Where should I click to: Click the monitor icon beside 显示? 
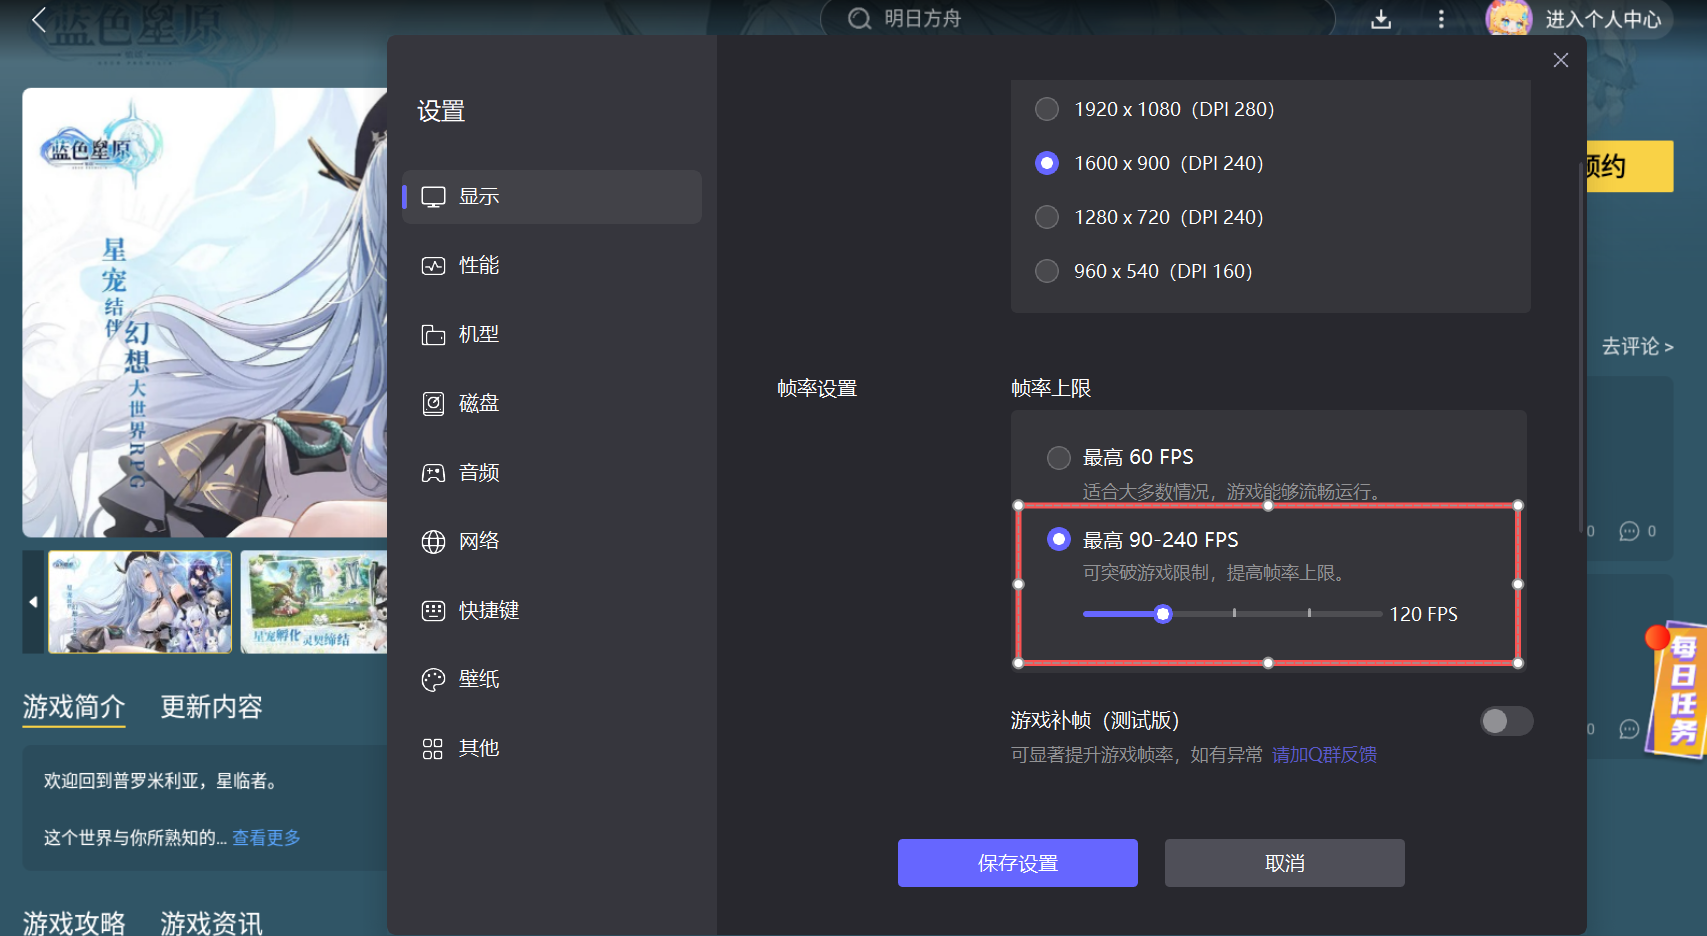433,197
